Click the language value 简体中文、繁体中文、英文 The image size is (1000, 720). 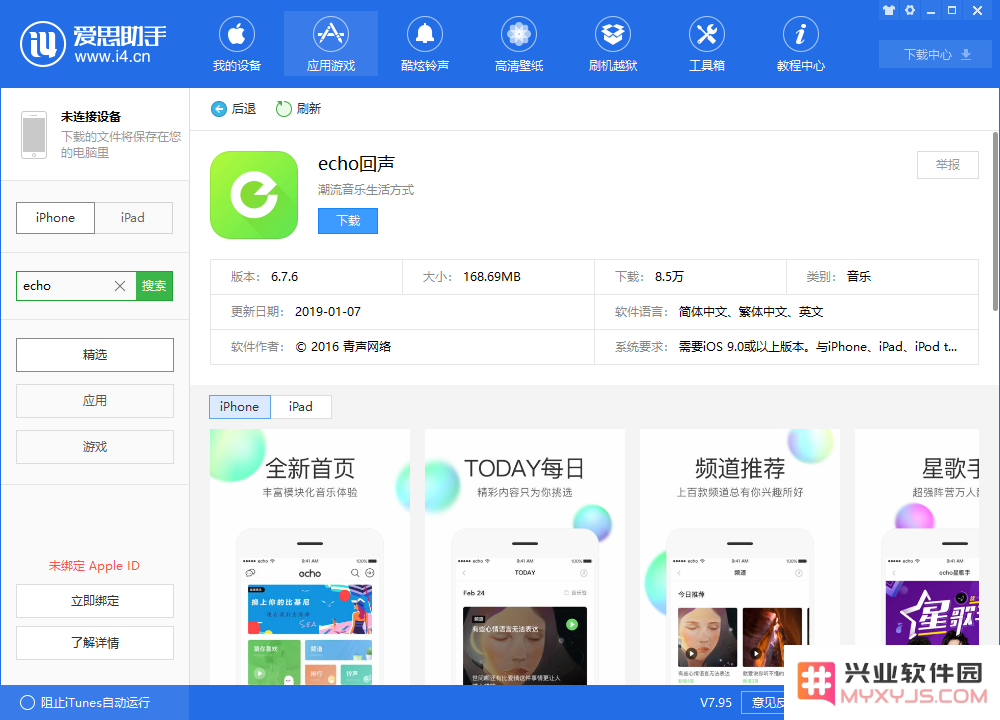(751, 312)
